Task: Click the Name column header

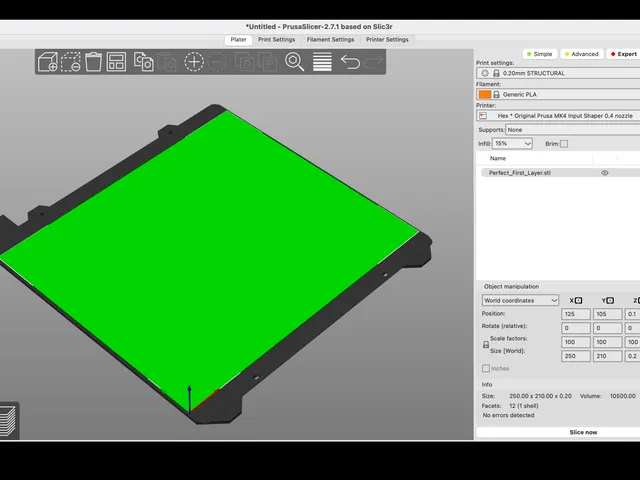Action: [x=498, y=158]
